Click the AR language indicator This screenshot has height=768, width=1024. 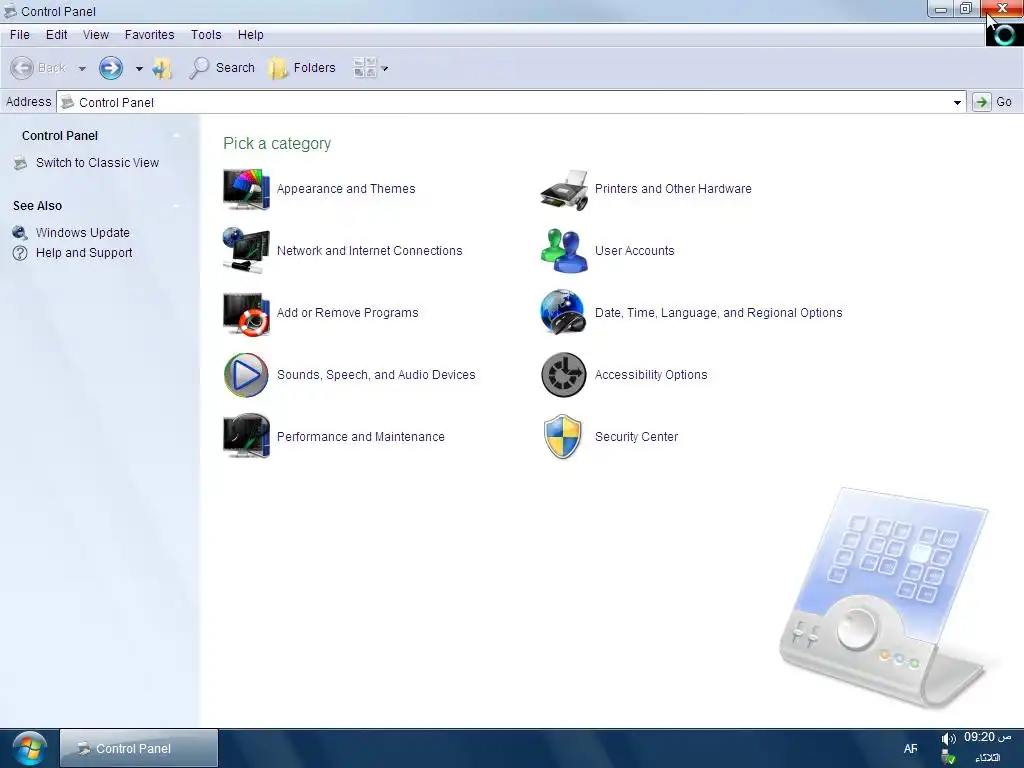click(x=910, y=748)
